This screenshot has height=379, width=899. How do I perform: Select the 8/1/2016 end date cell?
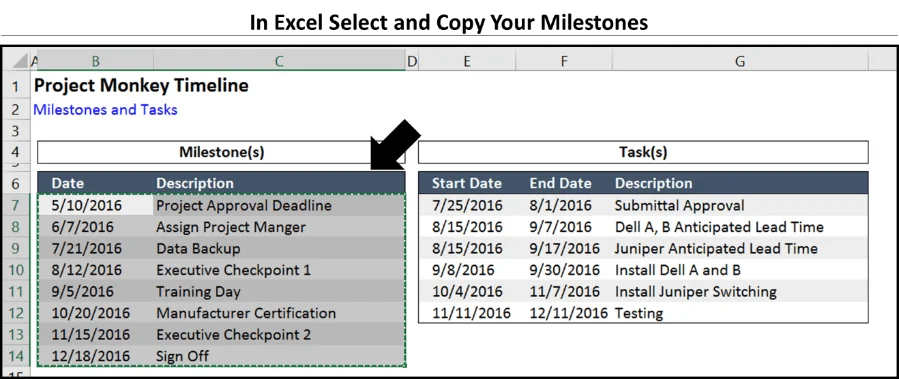564,205
